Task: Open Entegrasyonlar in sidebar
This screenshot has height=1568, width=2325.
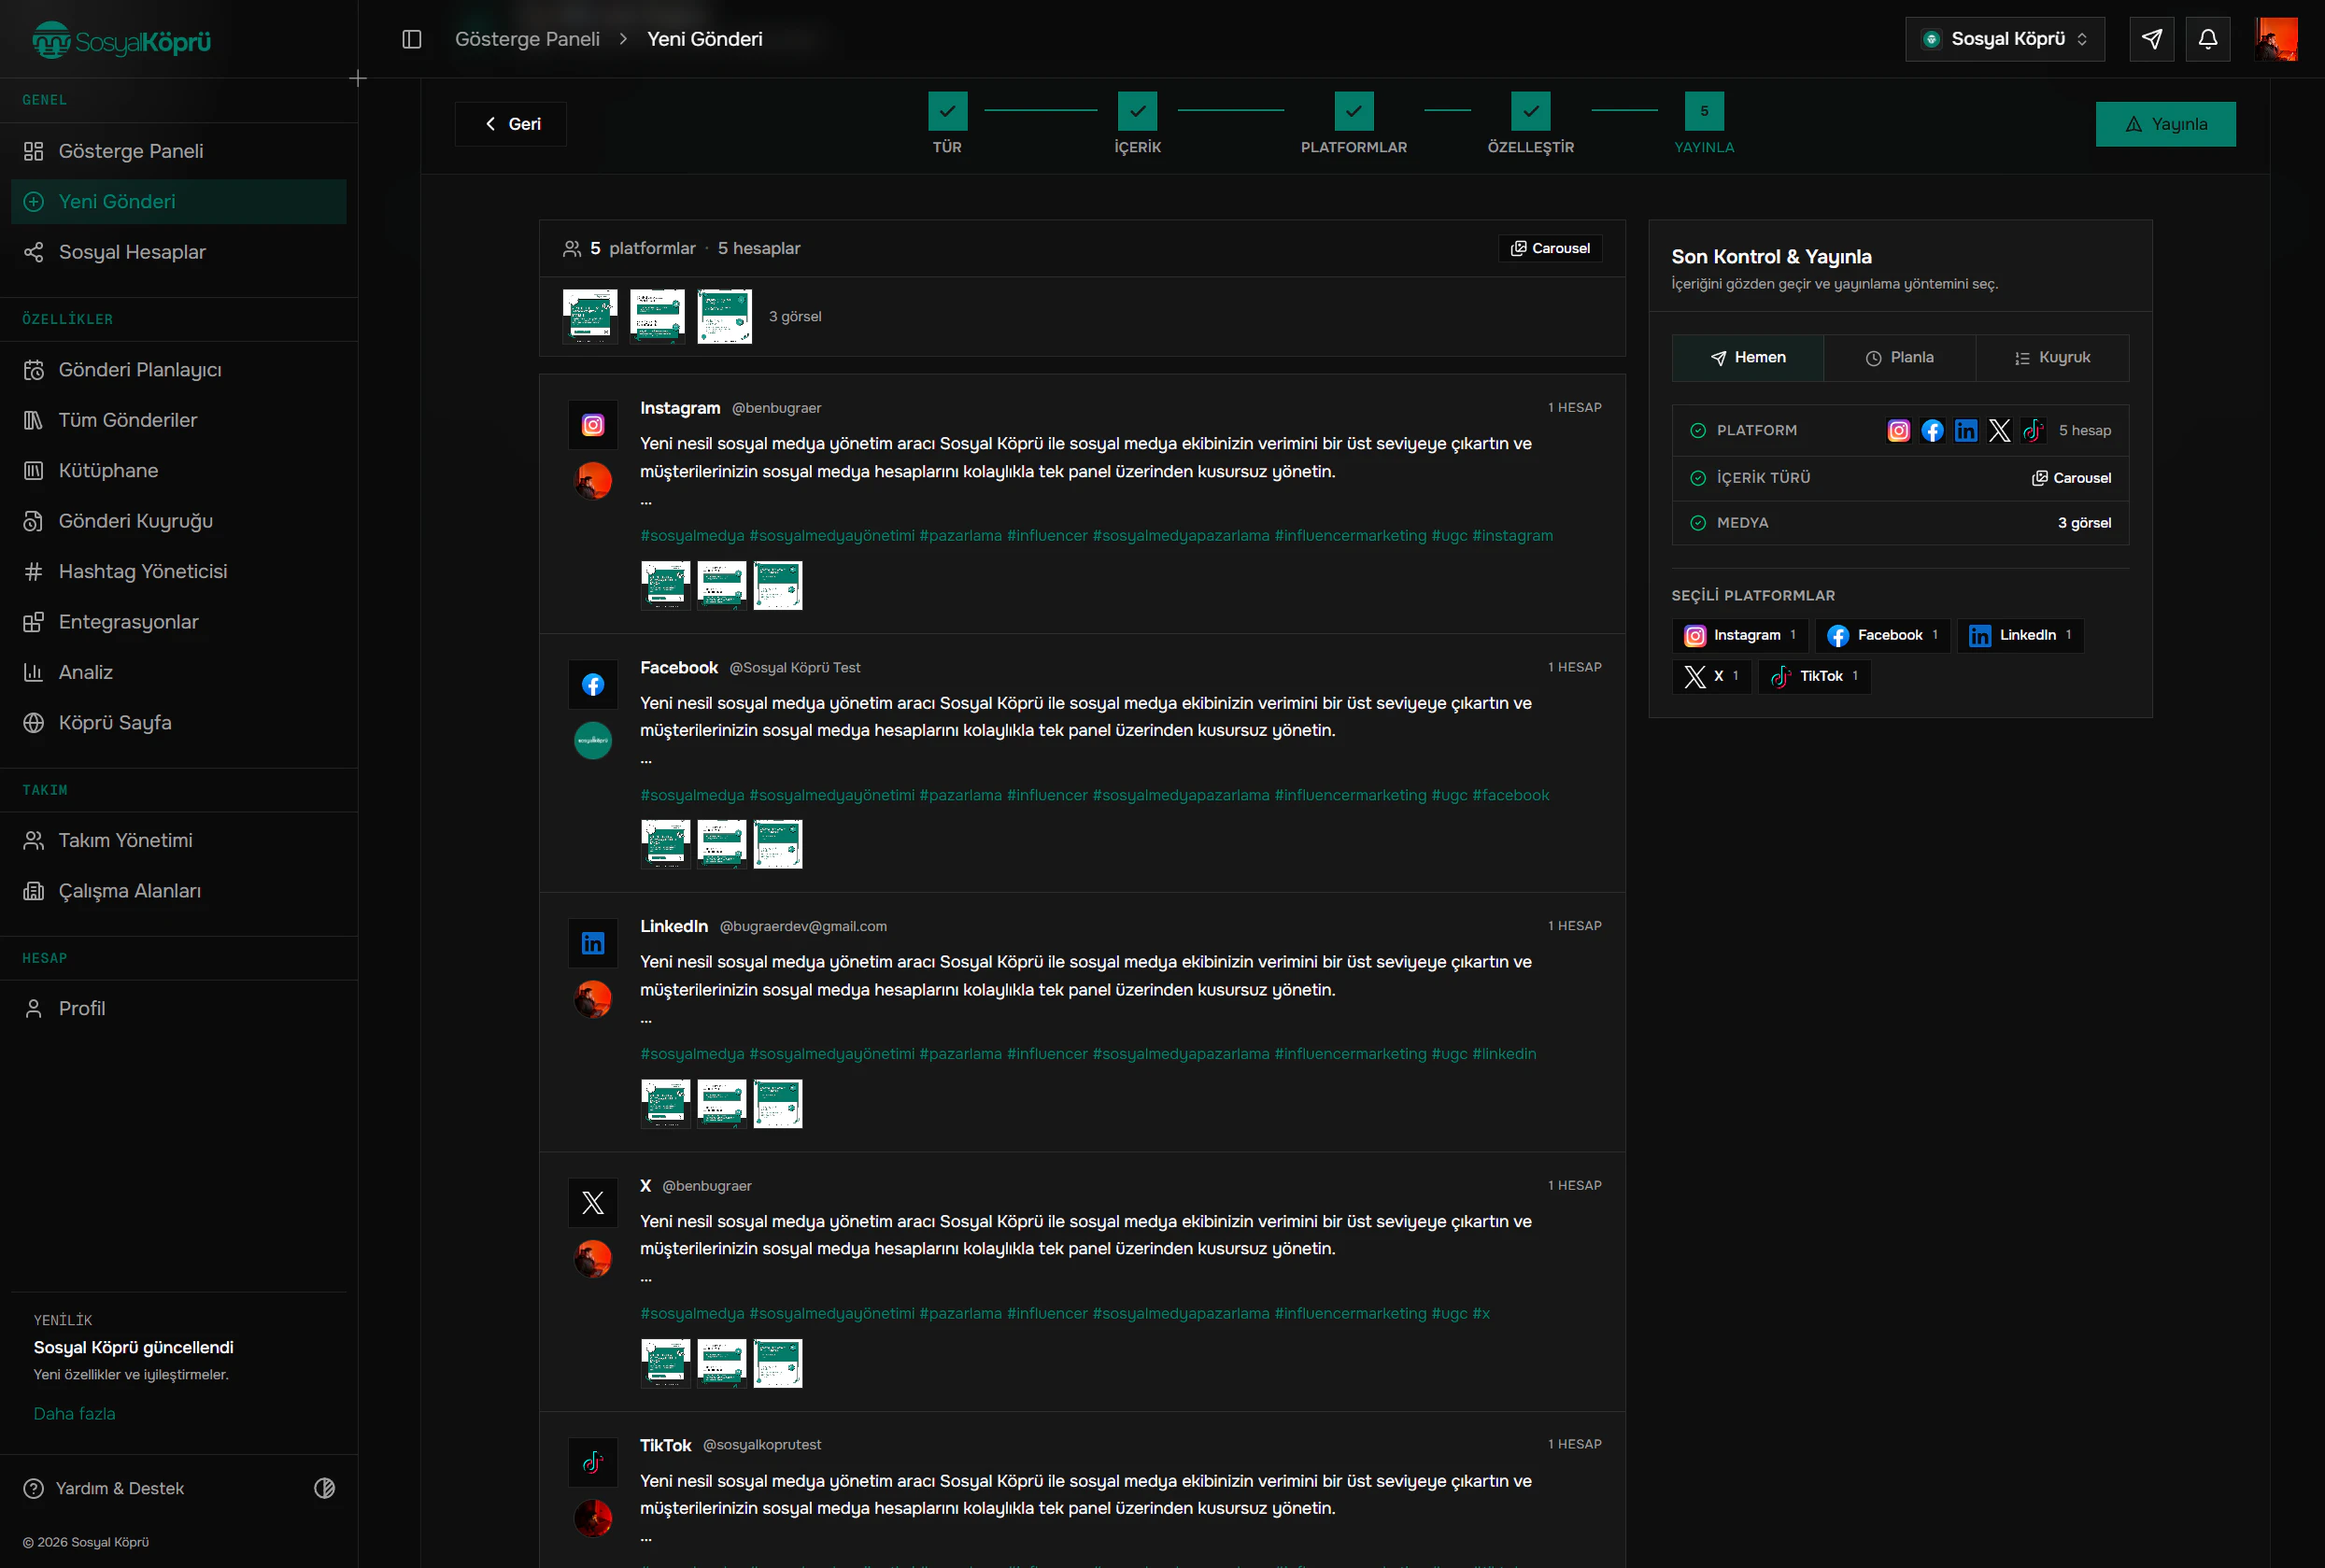Action: click(179, 622)
